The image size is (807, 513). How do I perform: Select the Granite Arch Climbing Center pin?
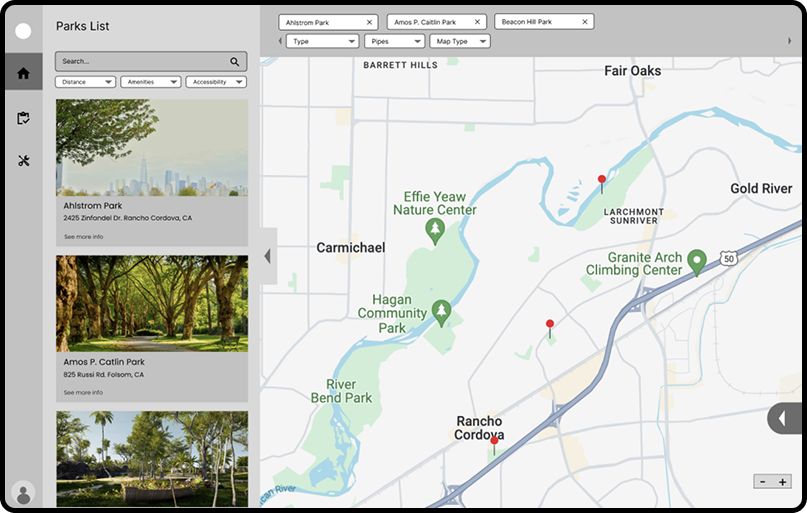point(697,261)
